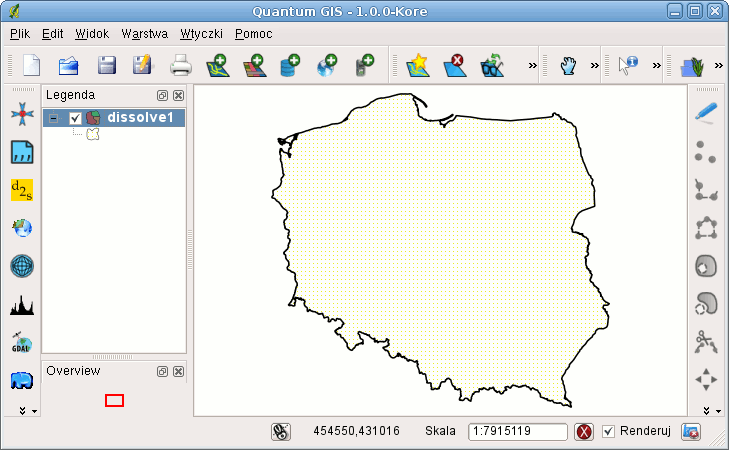The width and height of the screenshot is (729, 450).
Task: Open the Warstwa menu
Action: pyautogui.click(x=144, y=33)
